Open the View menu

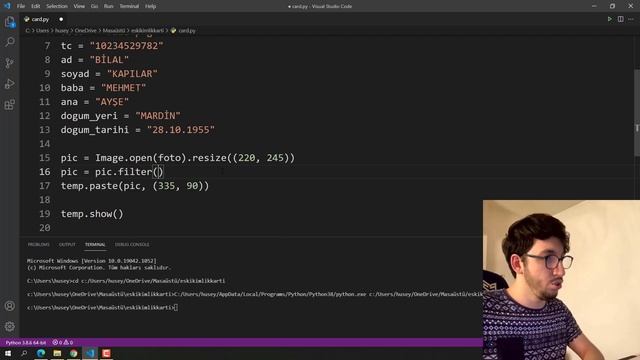[x=79, y=6]
